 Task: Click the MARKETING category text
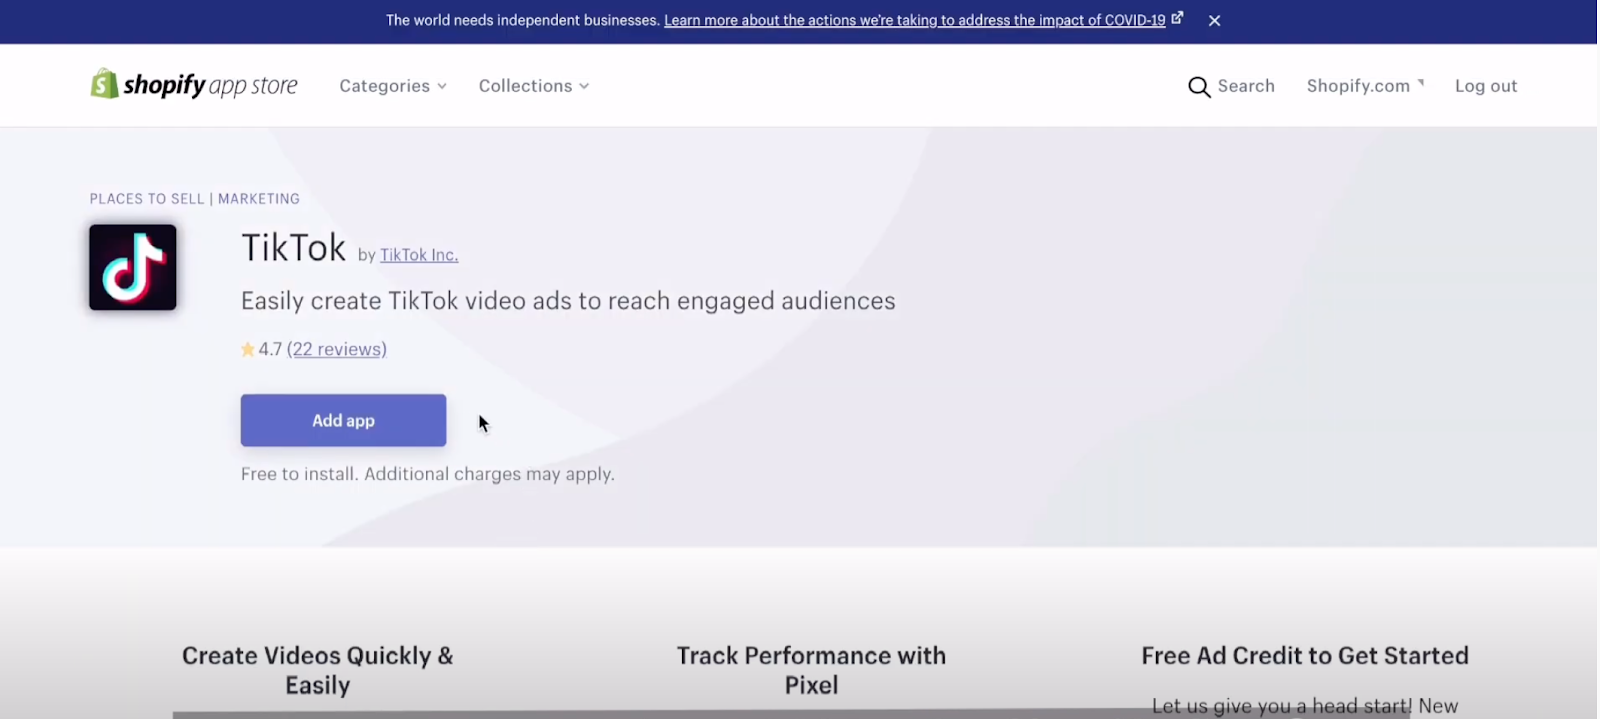click(259, 199)
